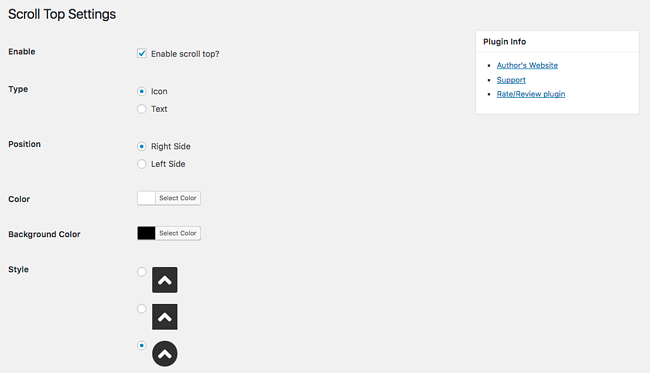Click the 'Plugin Info' panel heading
This screenshot has height=373, width=650.
pyautogui.click(x=504, y=41)
